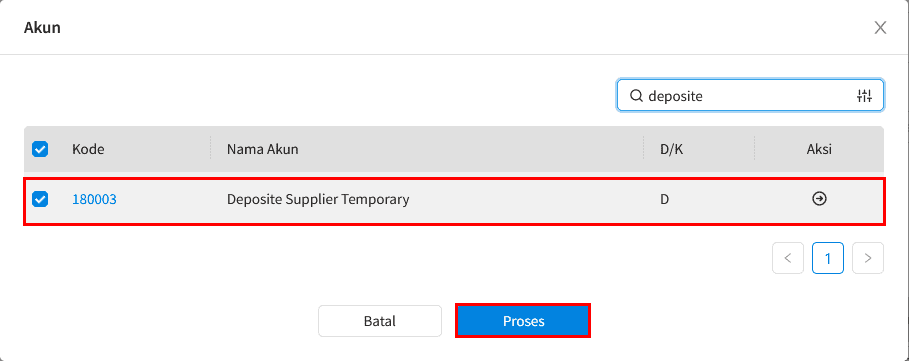
Task: Click the magnifier icon in search box
Action: (636, 96)
